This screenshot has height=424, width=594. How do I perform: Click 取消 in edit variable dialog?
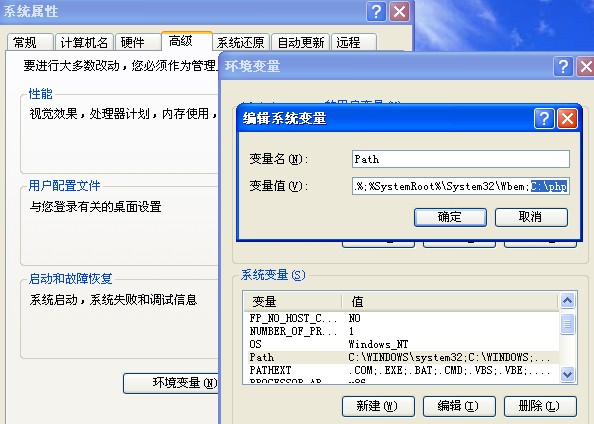(531, 217)
